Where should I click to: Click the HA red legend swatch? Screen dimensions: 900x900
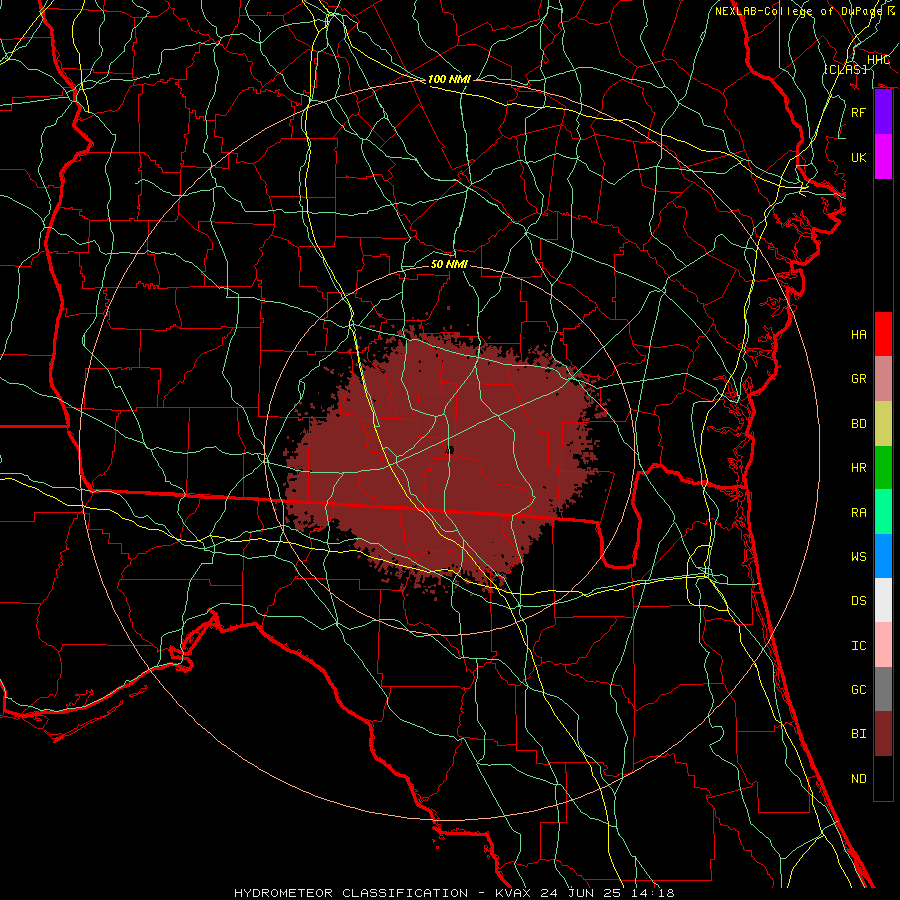point(883,334)
